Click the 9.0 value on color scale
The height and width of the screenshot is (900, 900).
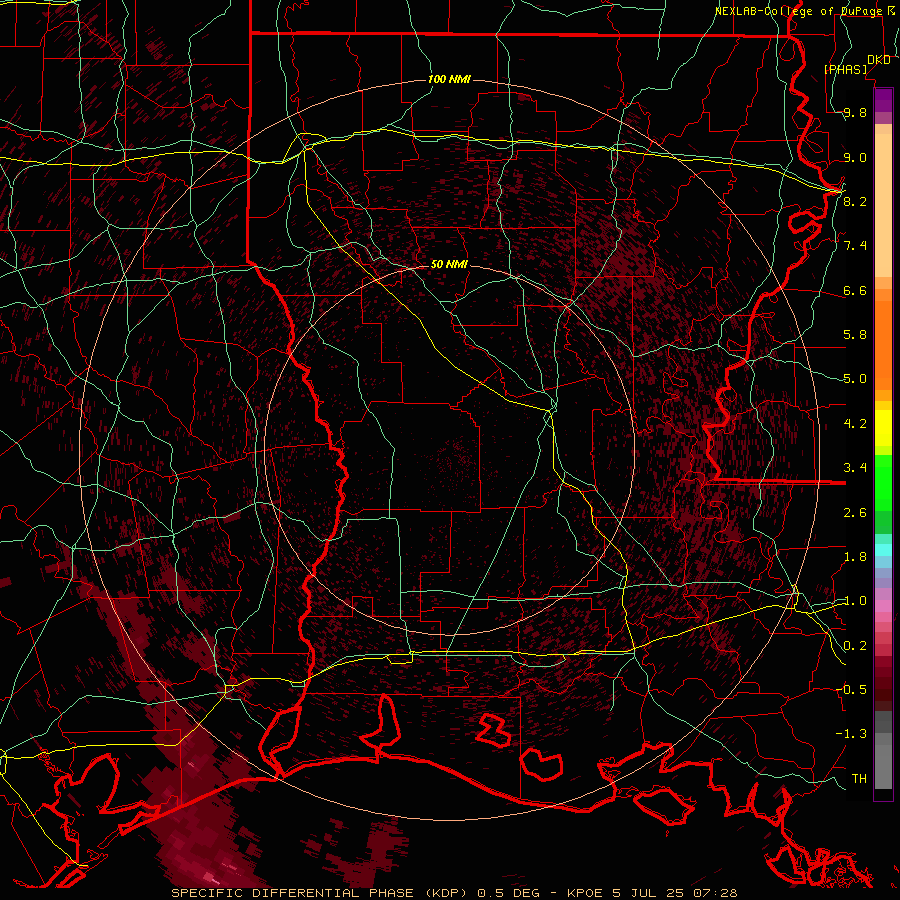point(855,157)
